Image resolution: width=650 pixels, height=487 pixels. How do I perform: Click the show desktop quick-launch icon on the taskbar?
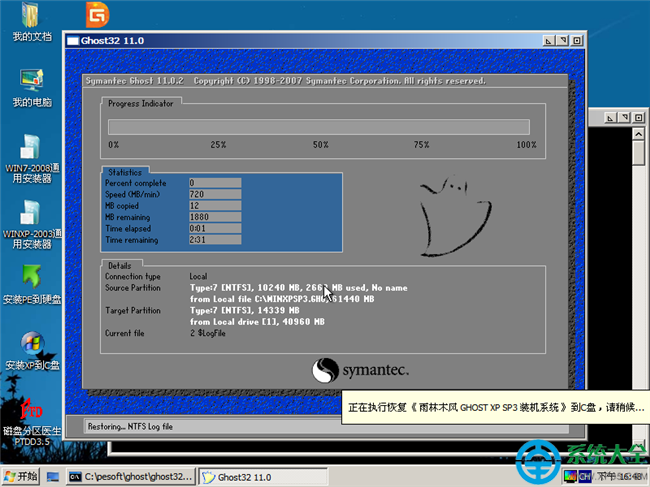53,477
